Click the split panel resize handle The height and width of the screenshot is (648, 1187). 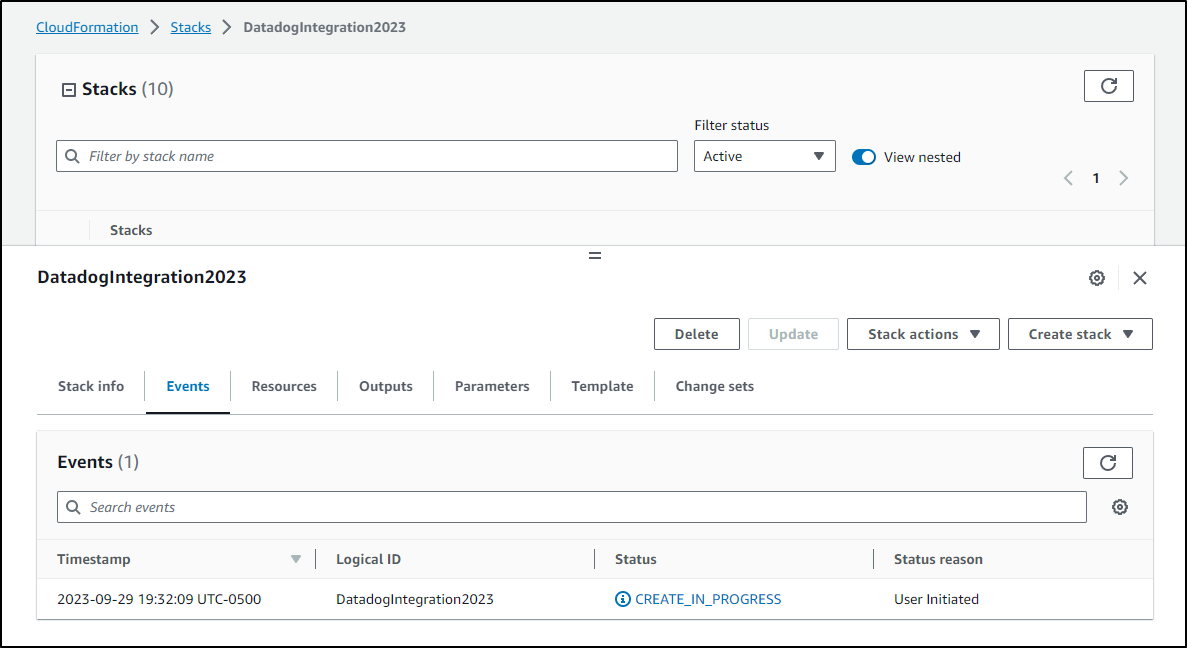595,256
